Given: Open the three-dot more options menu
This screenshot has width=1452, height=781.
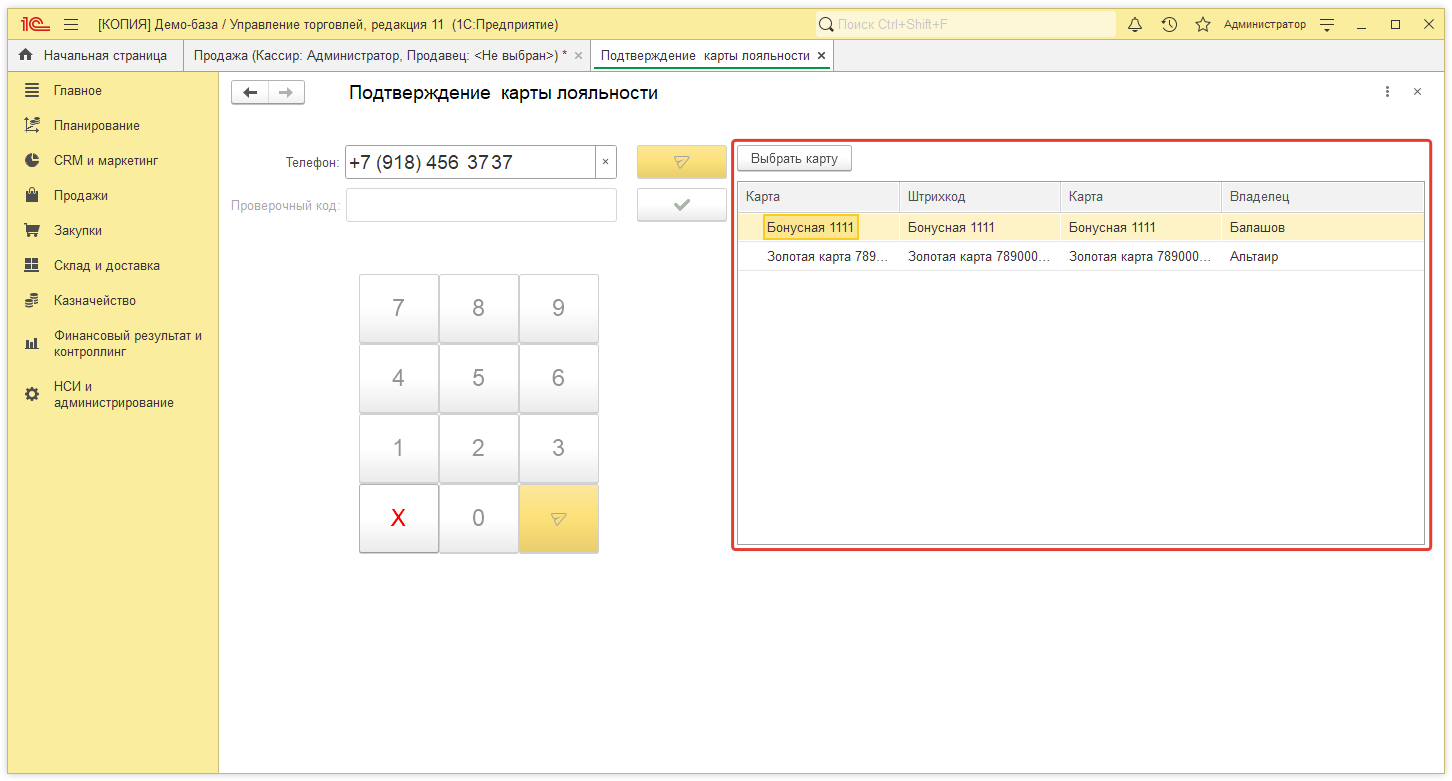Looking at the screenshot, I should (1387, 92).
